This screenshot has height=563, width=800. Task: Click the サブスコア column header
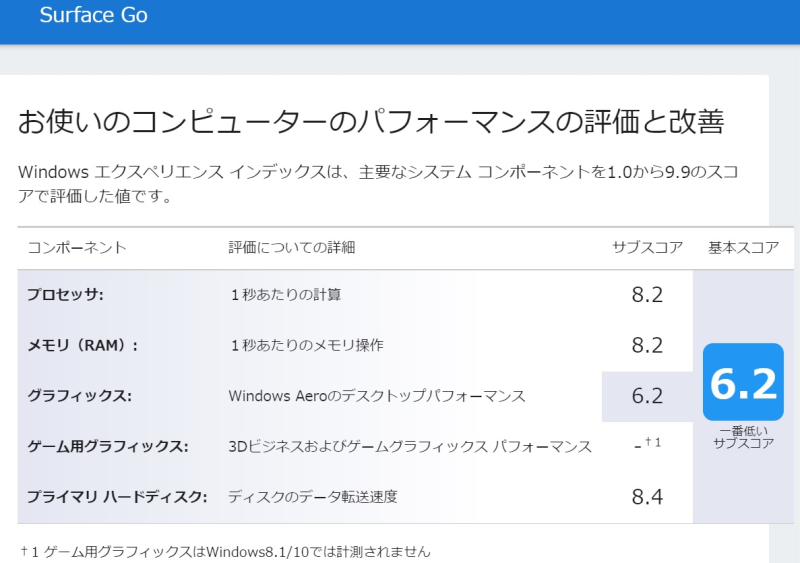(647, 248)
